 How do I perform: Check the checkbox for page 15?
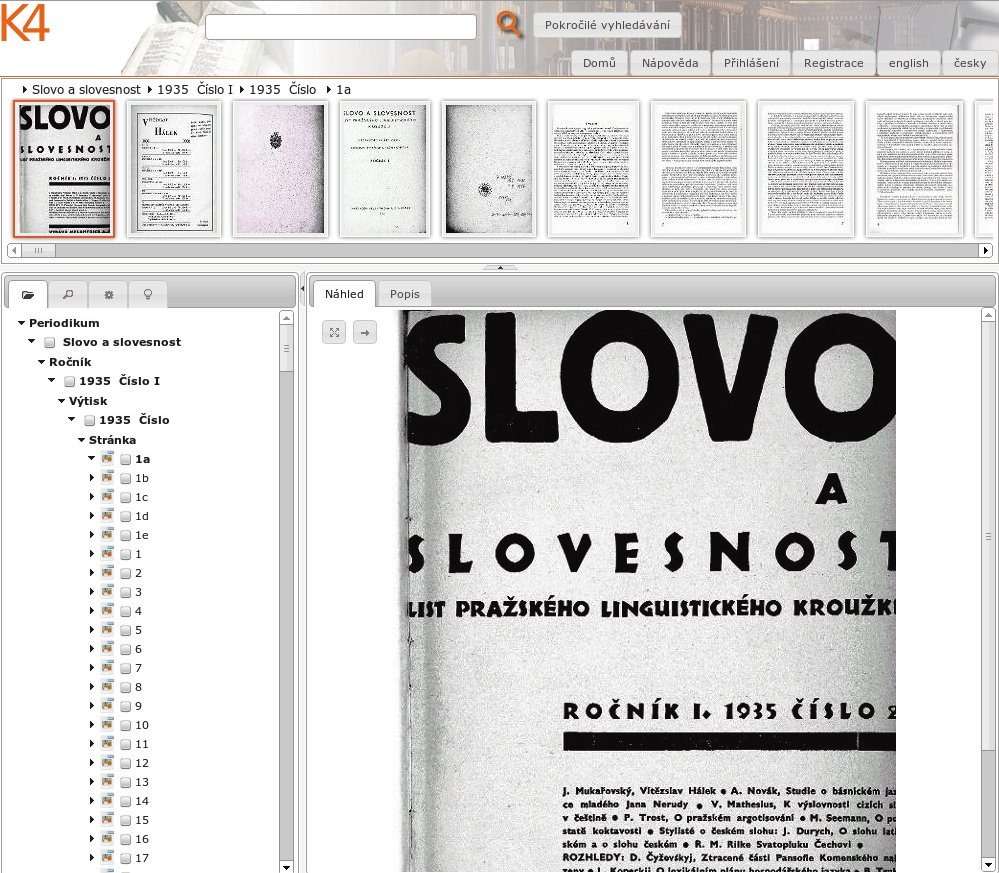coord(126,821)
